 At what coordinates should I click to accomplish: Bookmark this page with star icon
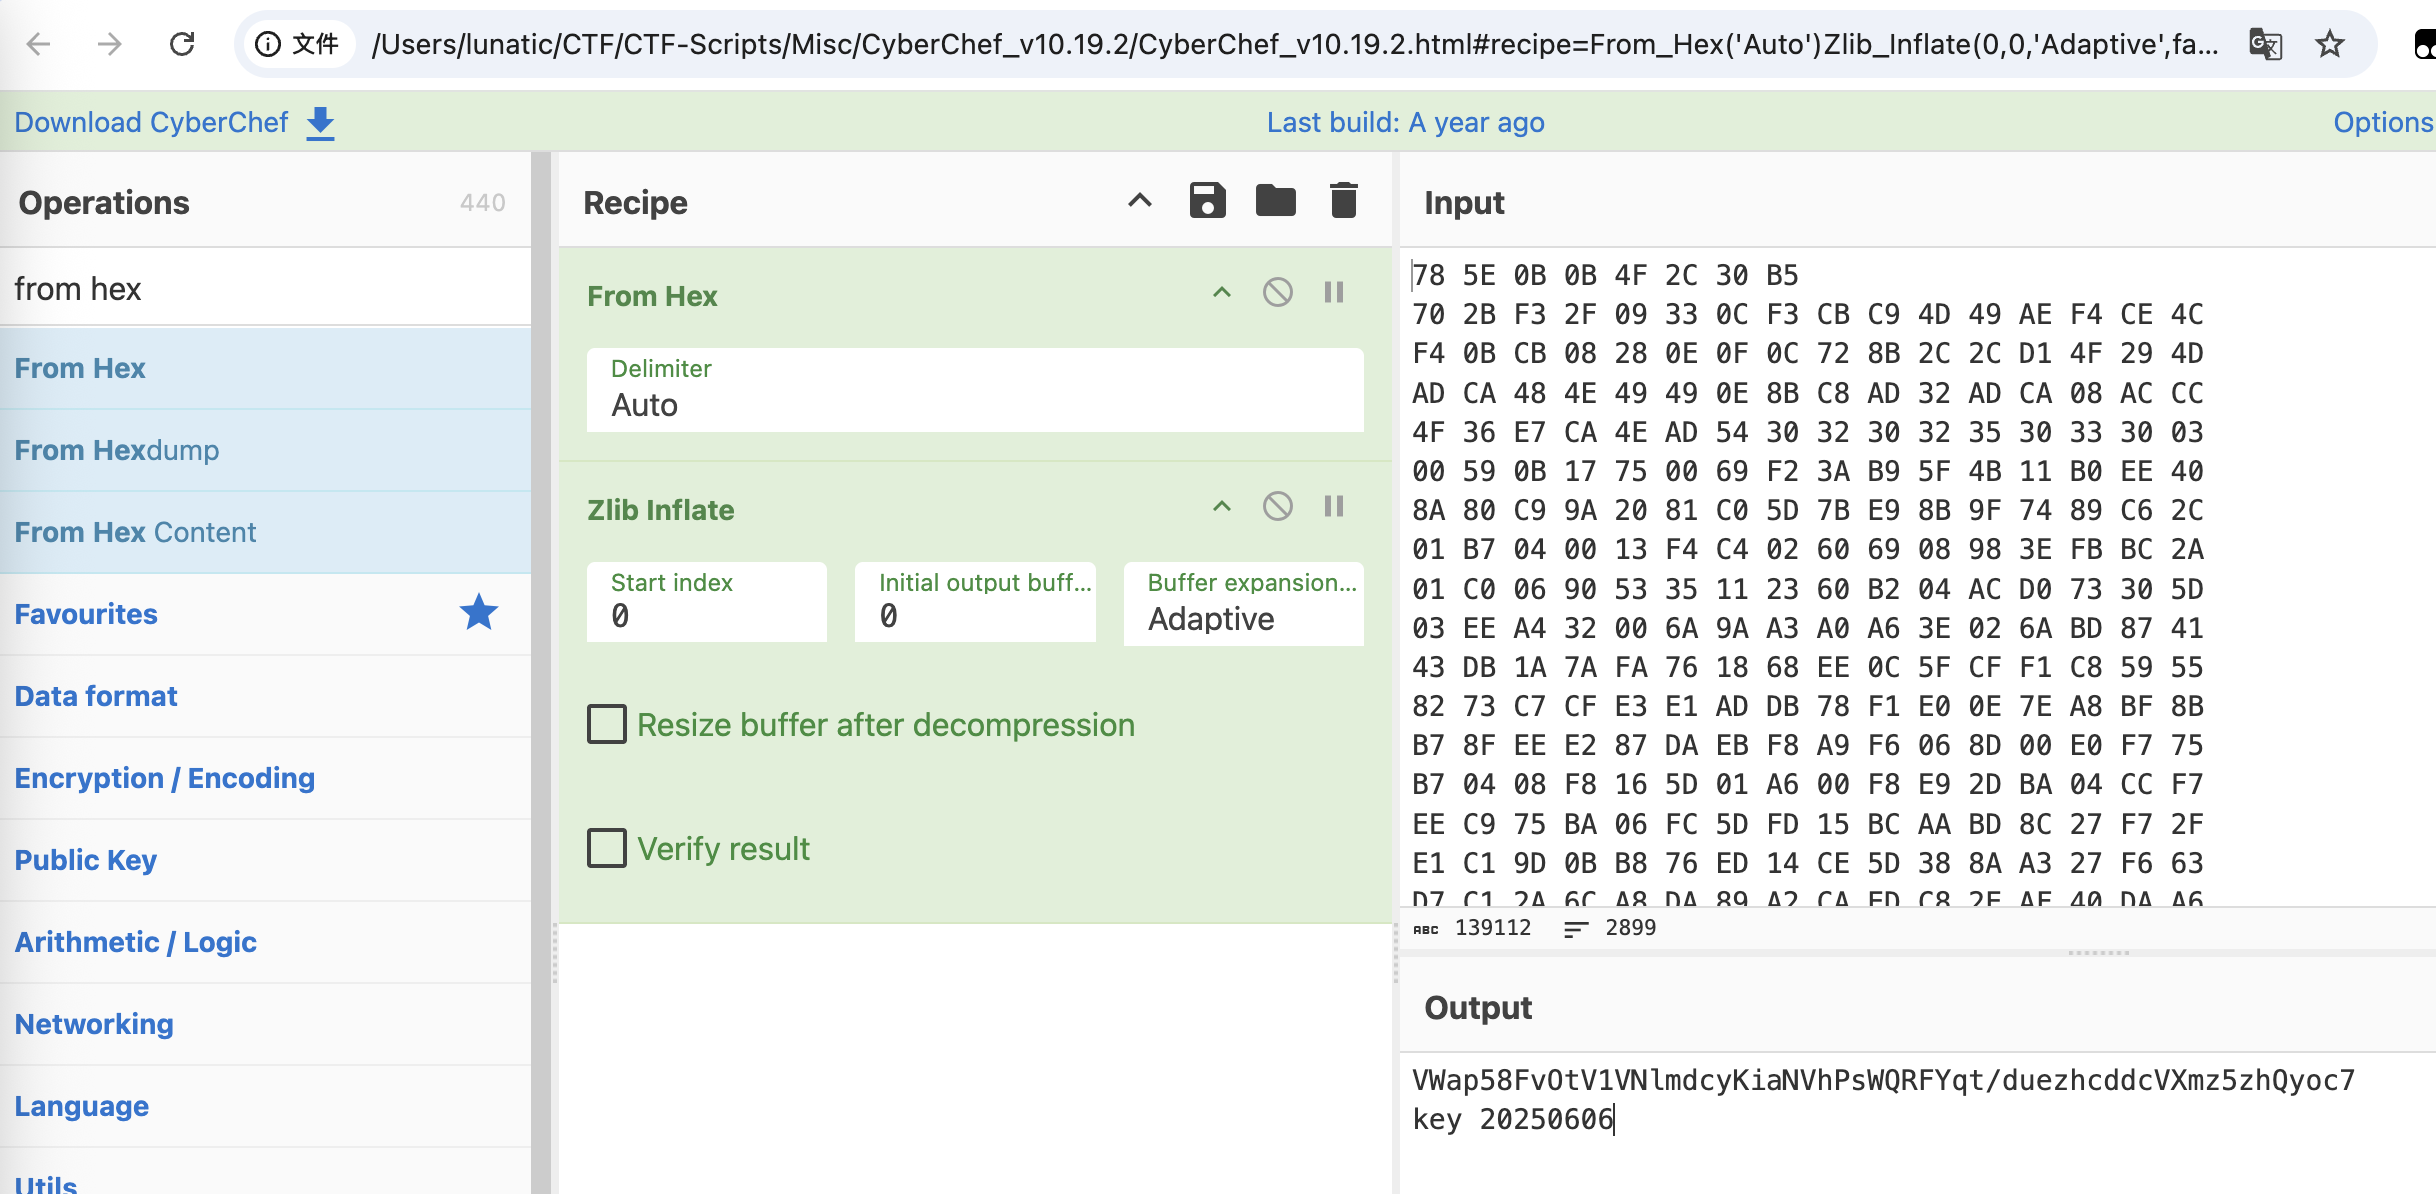tap(2329, 44)
